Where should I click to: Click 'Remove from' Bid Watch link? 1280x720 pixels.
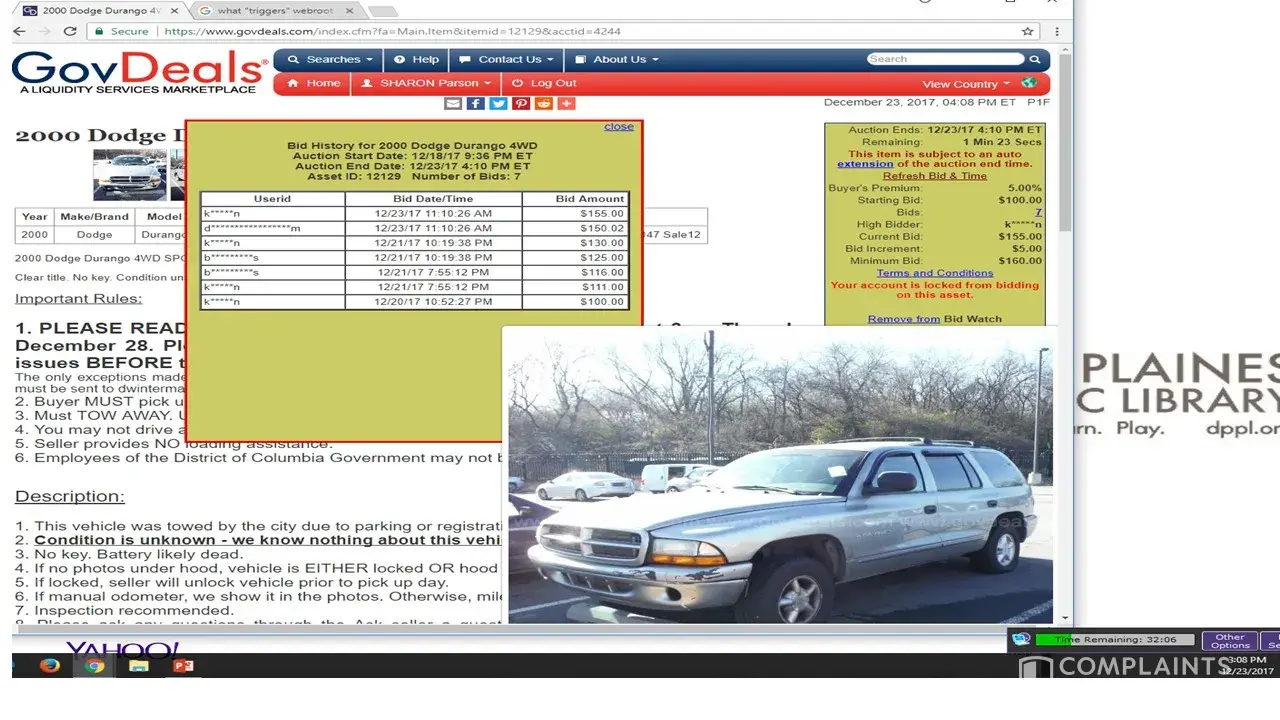coord(904,319)
